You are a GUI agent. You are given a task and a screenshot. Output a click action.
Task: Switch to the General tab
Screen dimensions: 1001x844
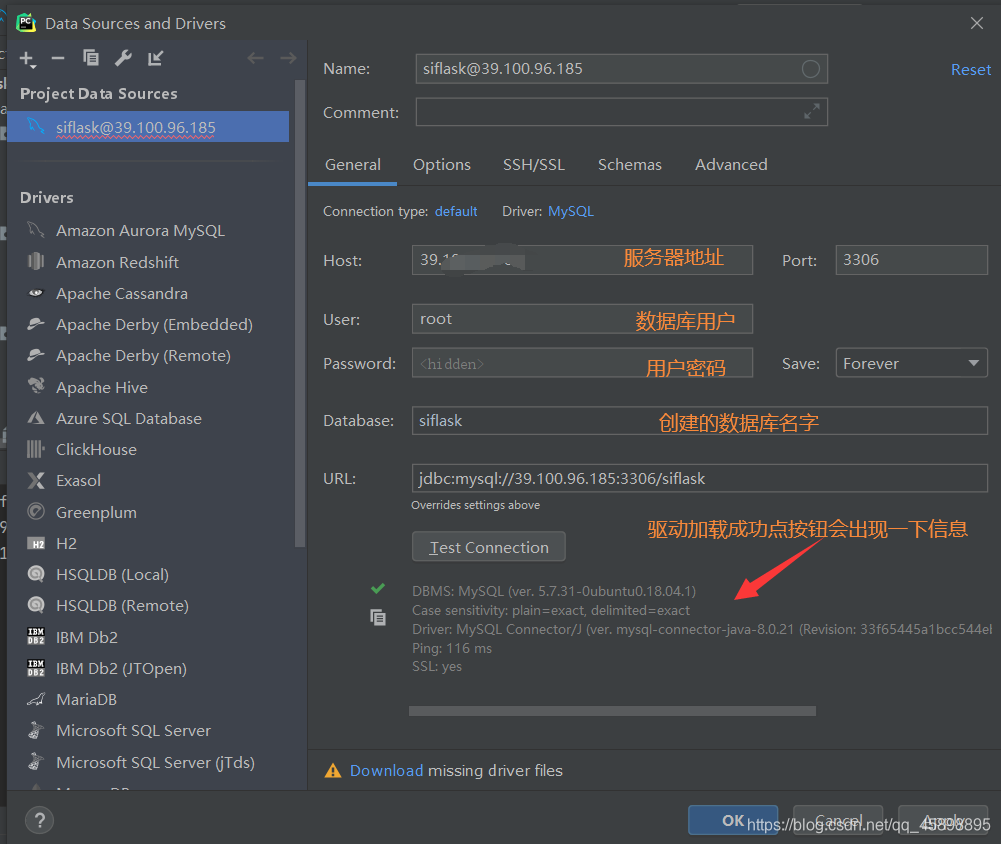coord(352,165)
